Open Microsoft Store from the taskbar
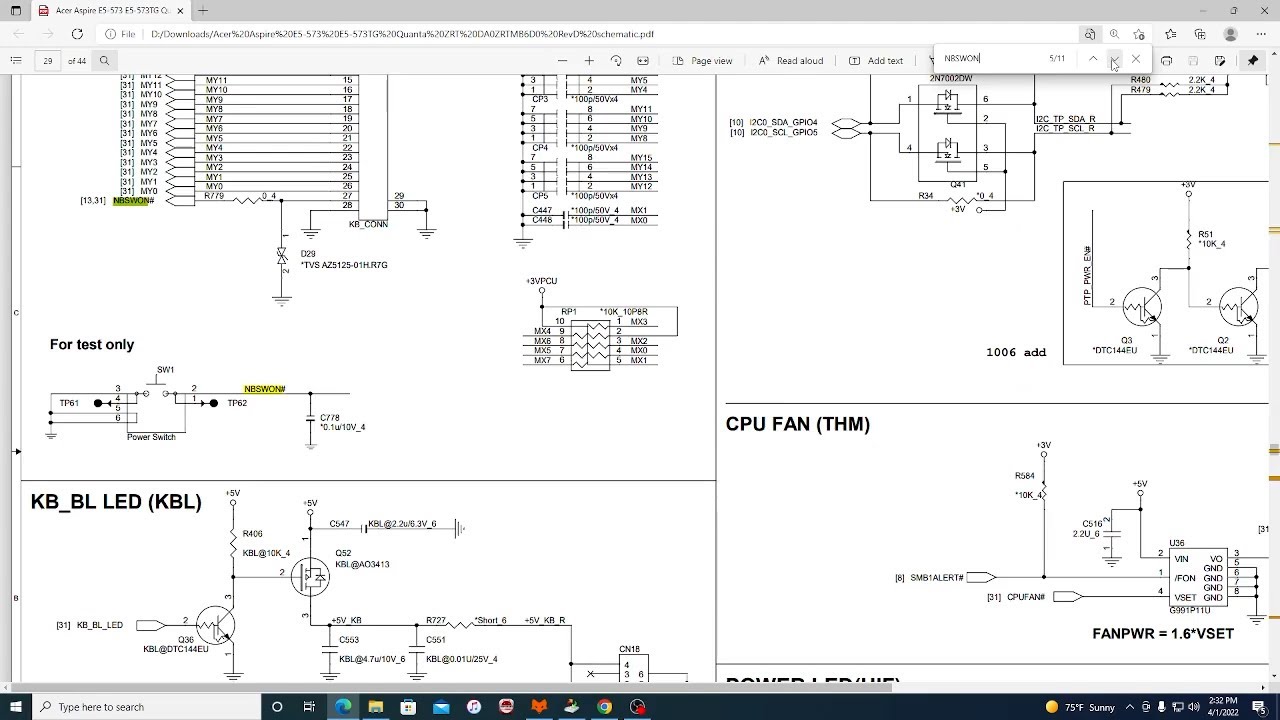 408,707
